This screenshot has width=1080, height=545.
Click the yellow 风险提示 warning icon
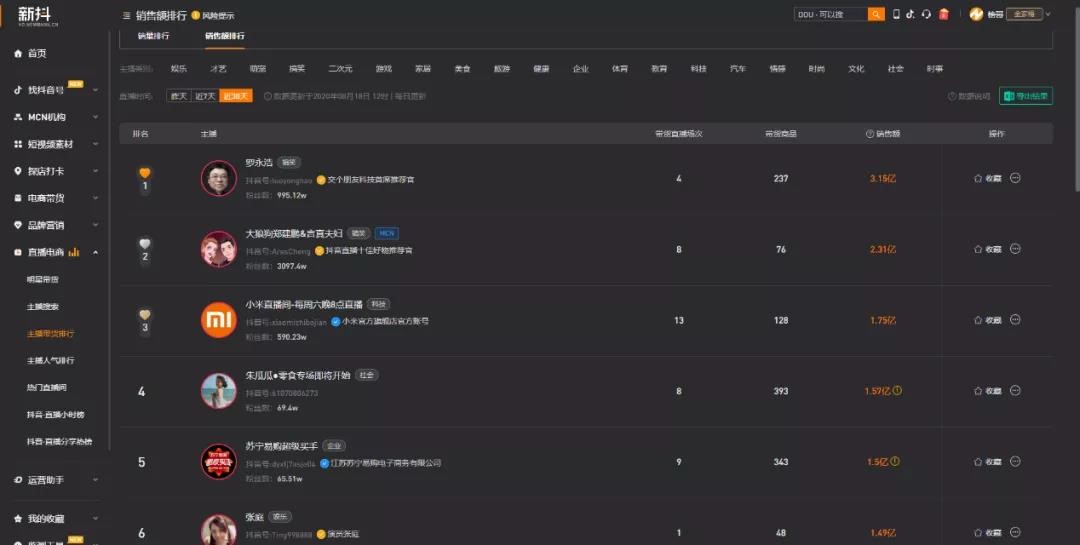196,15
